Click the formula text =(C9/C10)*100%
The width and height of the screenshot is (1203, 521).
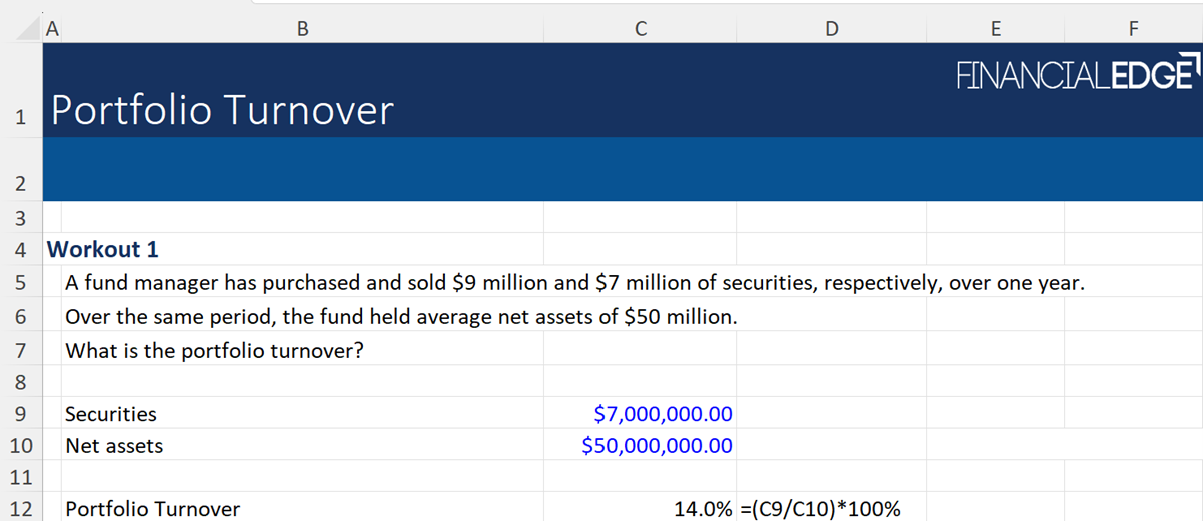(820, 509)
